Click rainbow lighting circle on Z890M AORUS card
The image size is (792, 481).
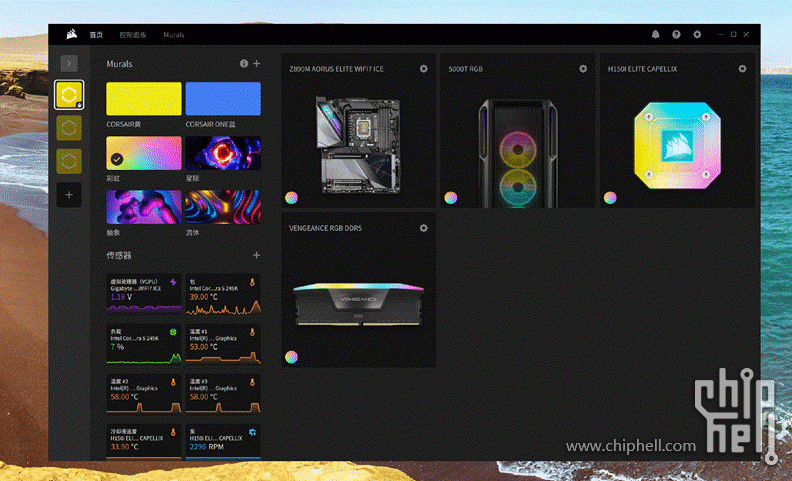coord(291,198)
